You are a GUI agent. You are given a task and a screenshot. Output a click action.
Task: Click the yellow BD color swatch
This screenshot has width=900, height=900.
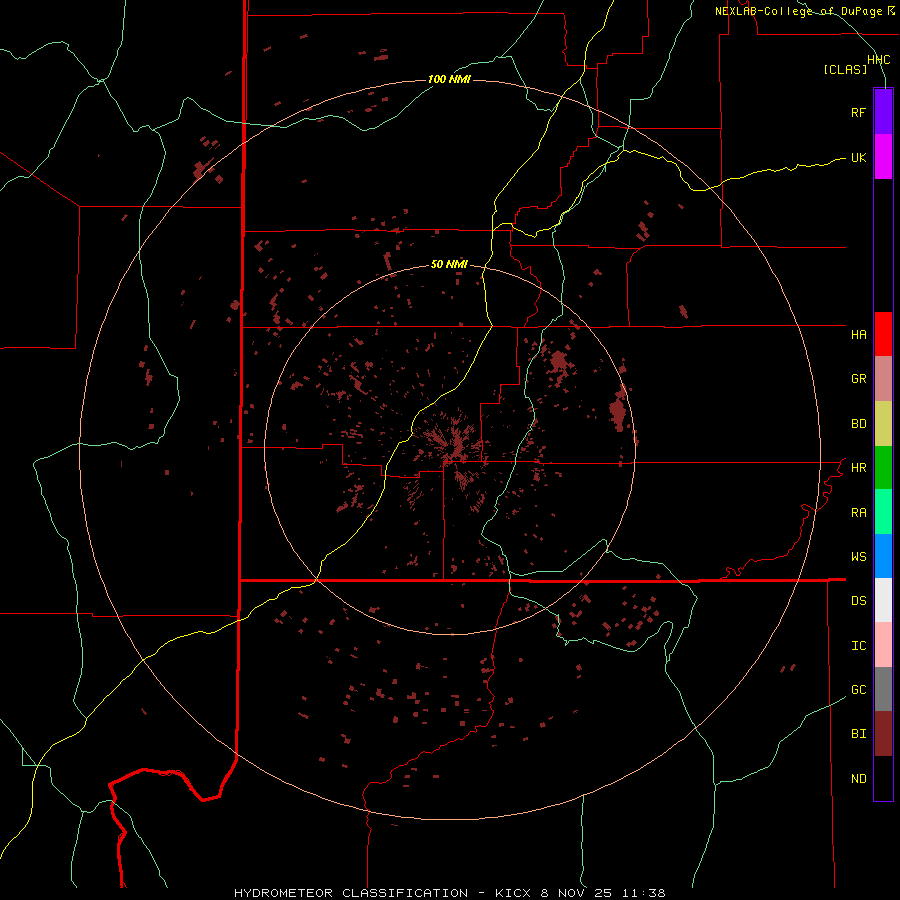(883, 424)
